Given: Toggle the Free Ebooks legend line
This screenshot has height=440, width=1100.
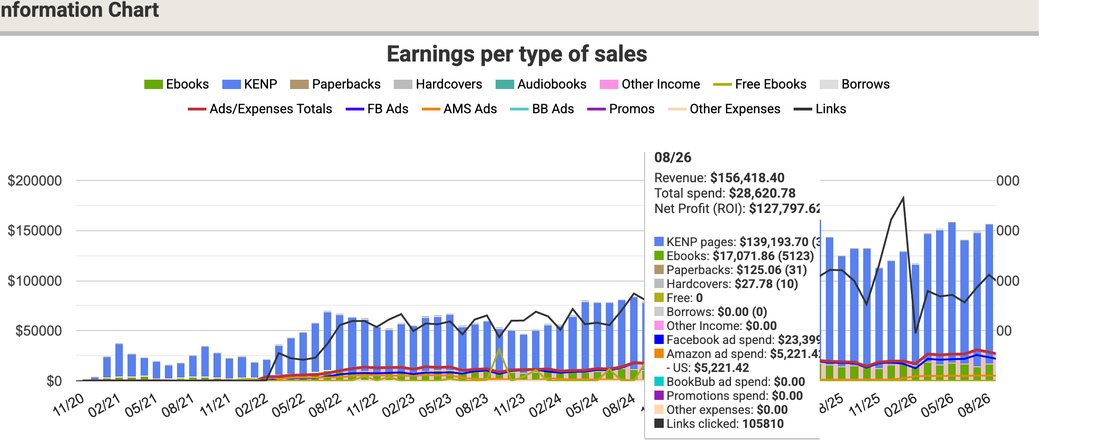Looking at the screenshot, I should click(760, 84).
